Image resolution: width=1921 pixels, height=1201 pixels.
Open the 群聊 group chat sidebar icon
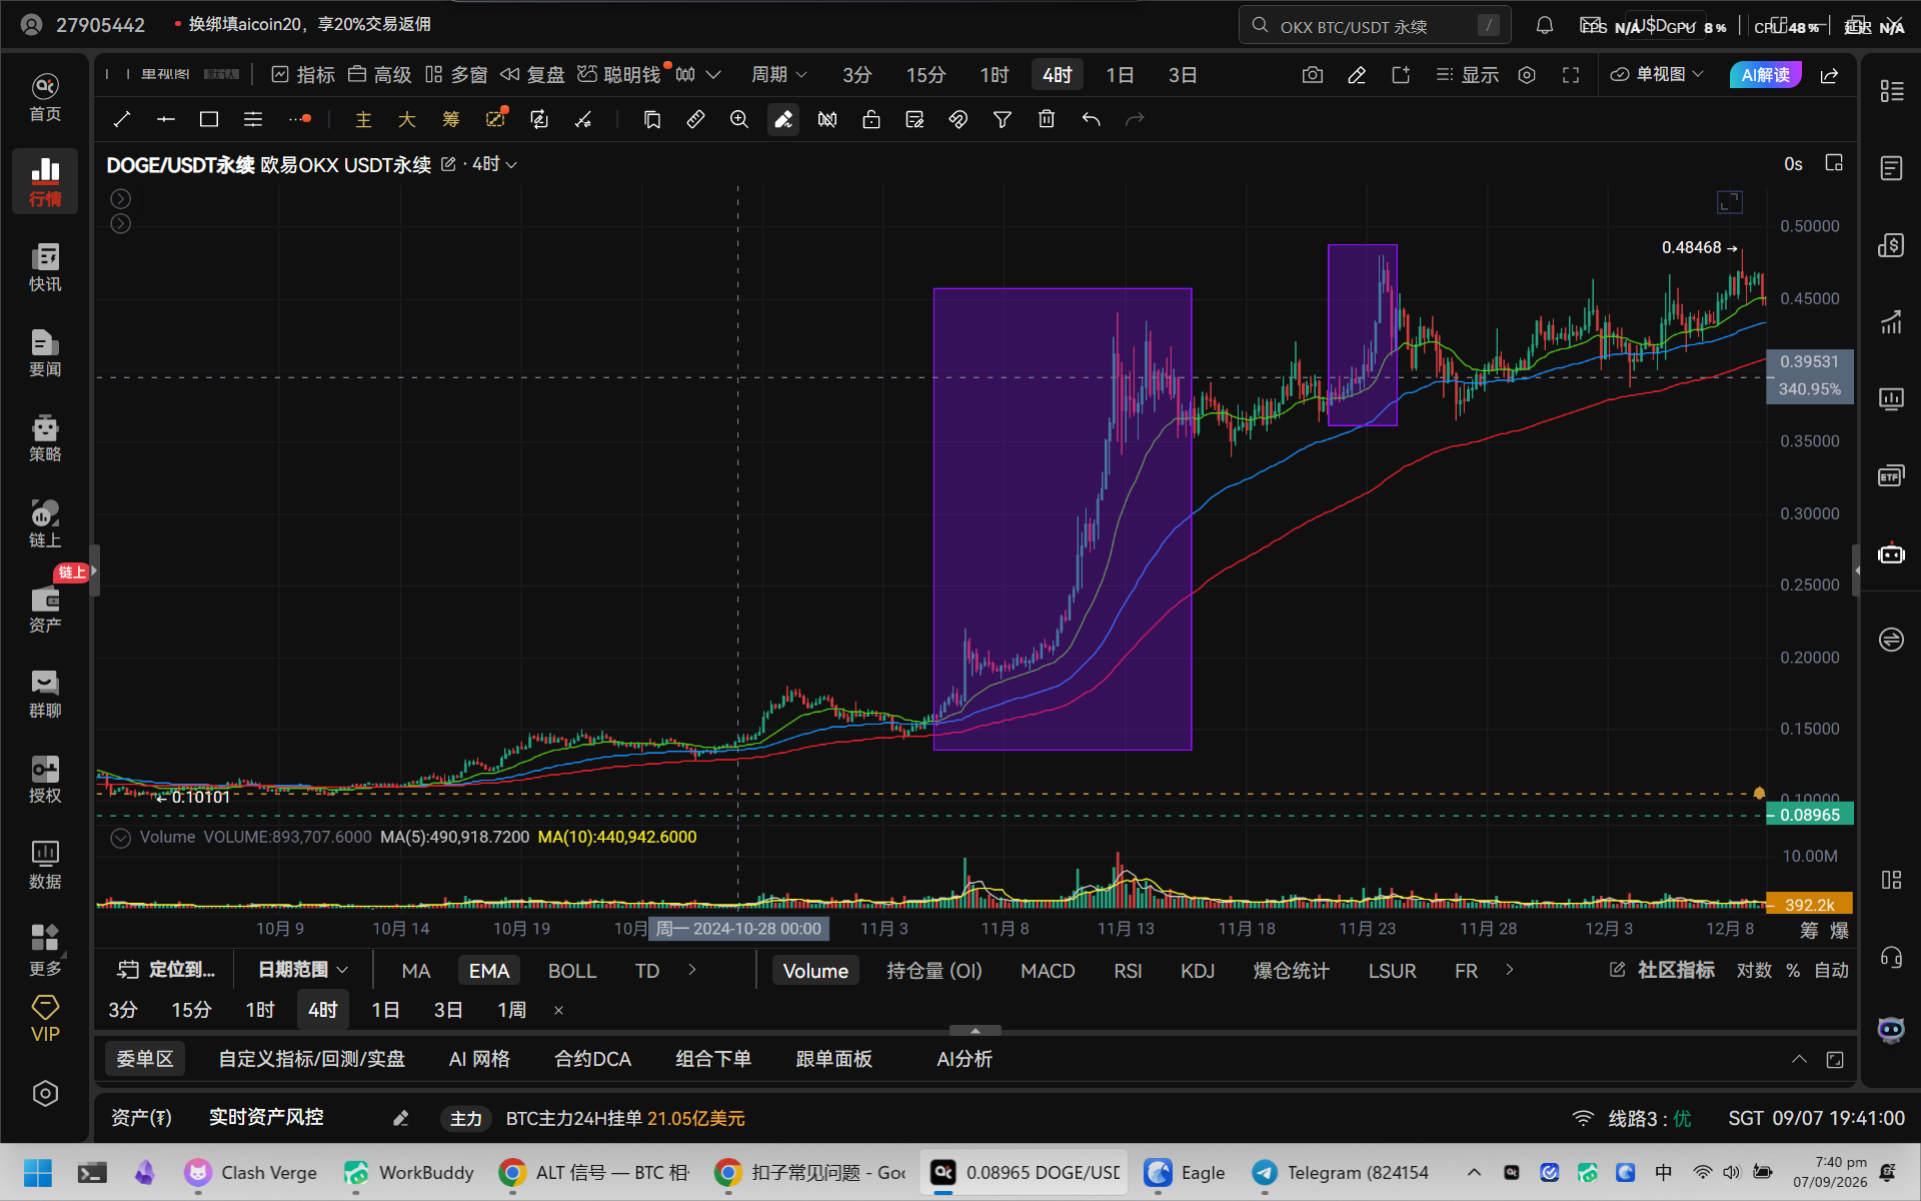coord(45,694)
